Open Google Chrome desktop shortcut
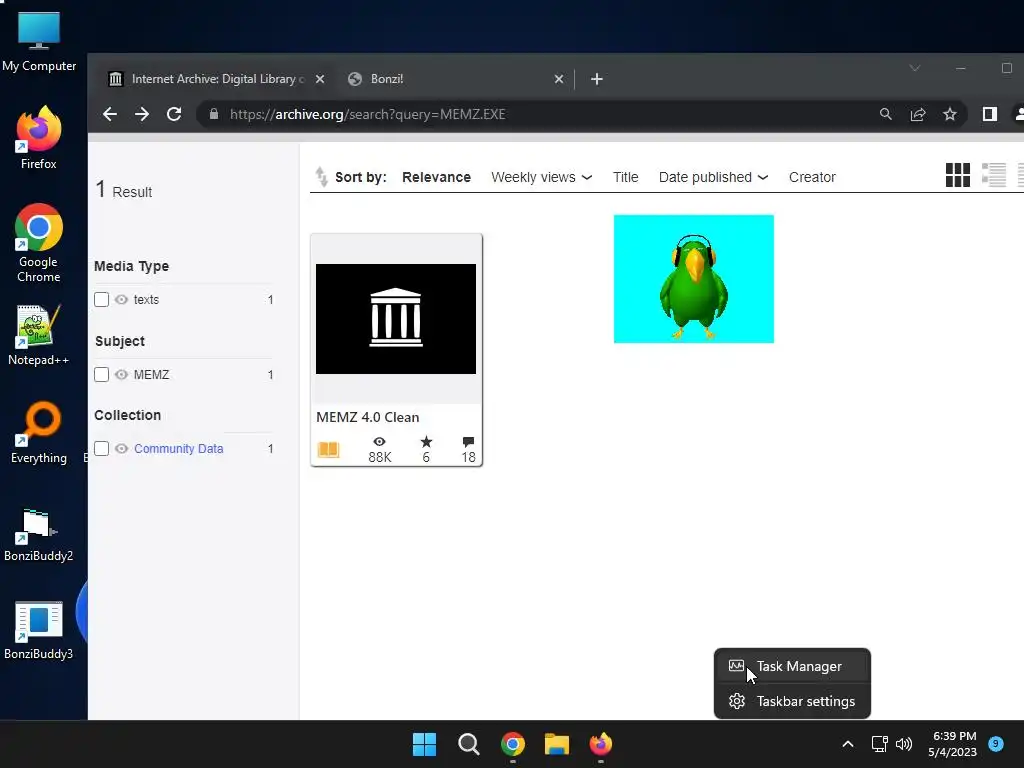 pyautogui.click(x=39, y=243)
